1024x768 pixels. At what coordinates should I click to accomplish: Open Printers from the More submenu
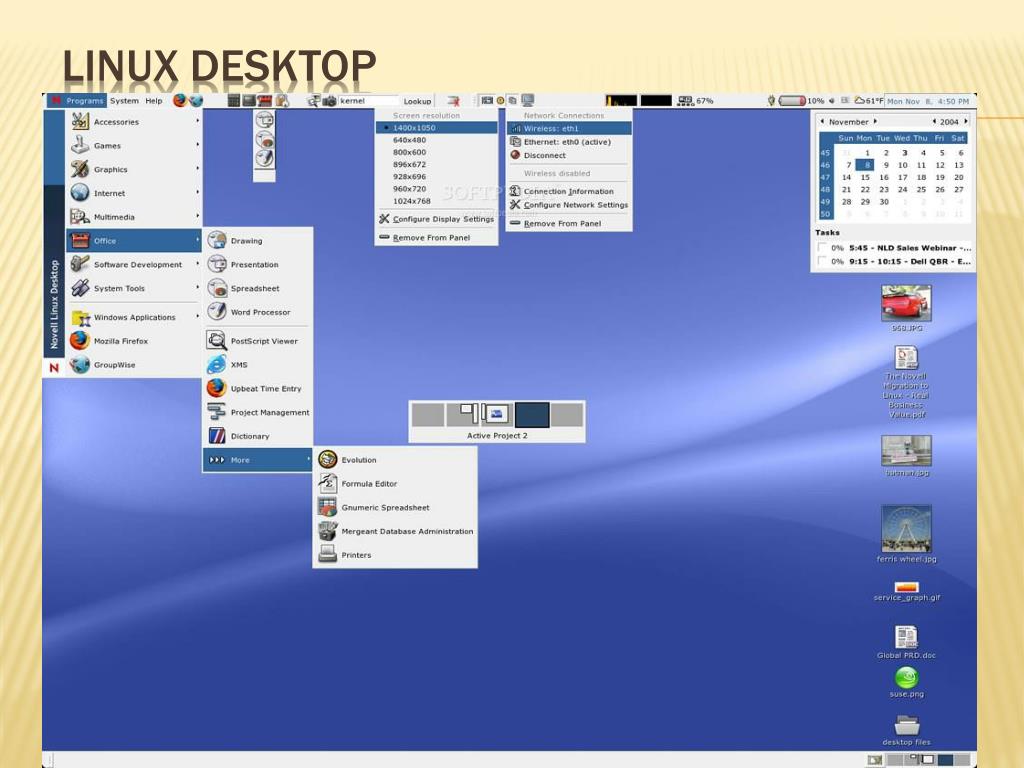coord(395,555)
